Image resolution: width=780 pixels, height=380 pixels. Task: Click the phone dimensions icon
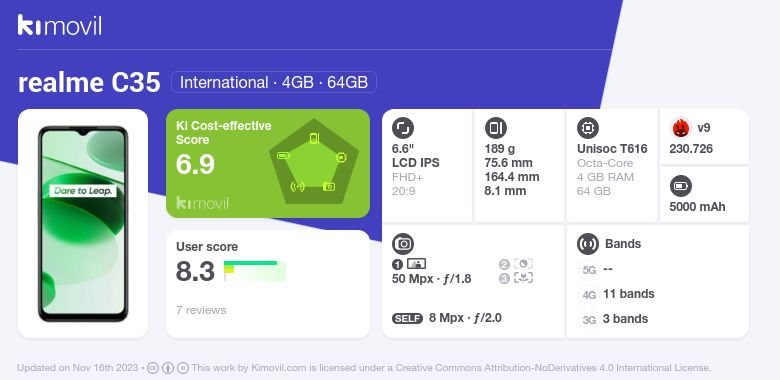[x=495, y=128]
